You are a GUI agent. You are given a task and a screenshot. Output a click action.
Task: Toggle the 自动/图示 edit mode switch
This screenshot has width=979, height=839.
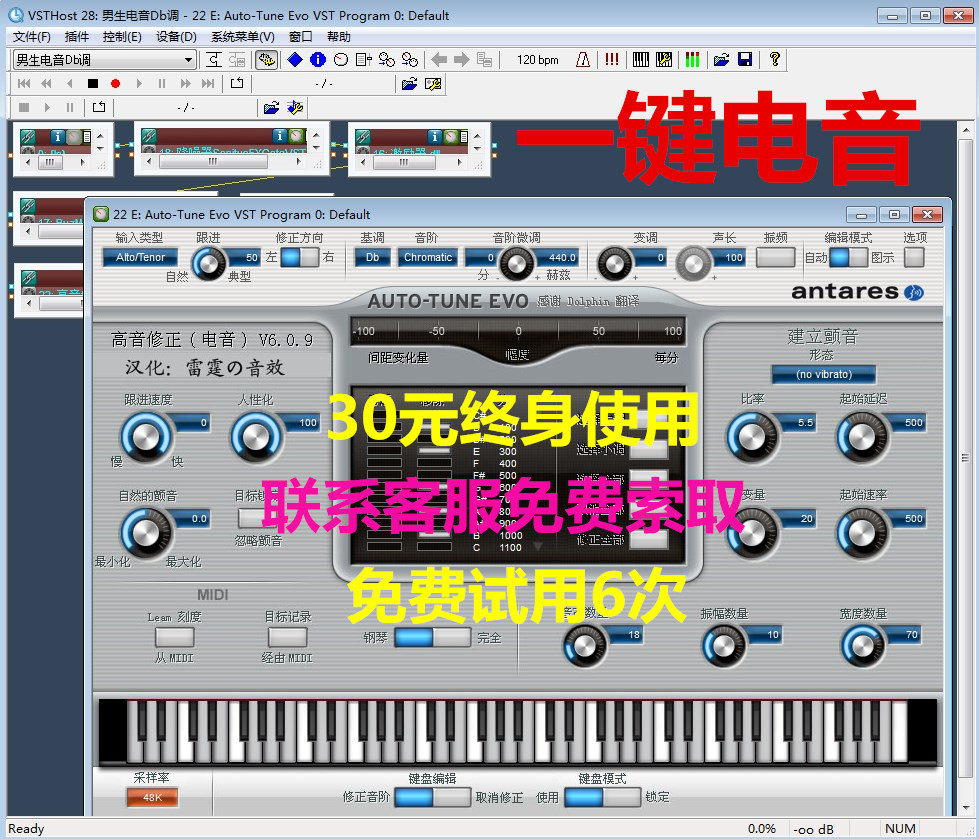(849, 257)
